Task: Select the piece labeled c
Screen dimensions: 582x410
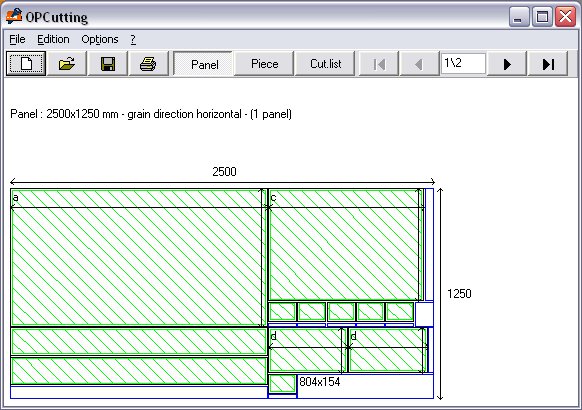Action: (x=343, y=245)
